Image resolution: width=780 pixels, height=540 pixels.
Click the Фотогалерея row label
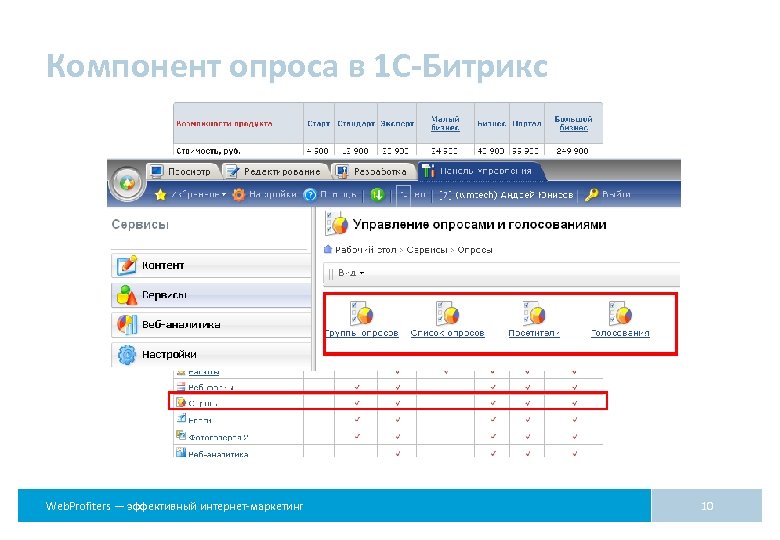pyautogui.click(x=218, y=438)
